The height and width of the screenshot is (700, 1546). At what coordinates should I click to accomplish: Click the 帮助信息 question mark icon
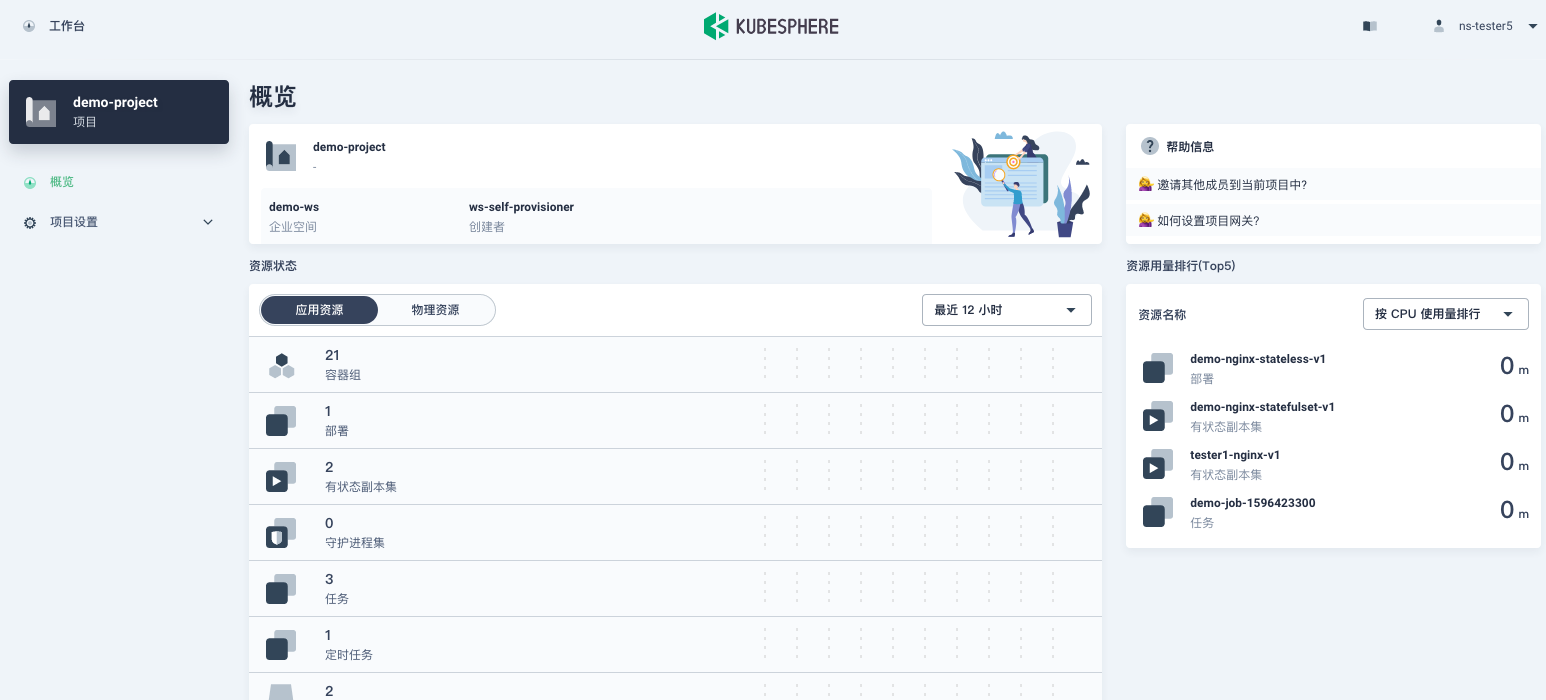[1150, 146]
